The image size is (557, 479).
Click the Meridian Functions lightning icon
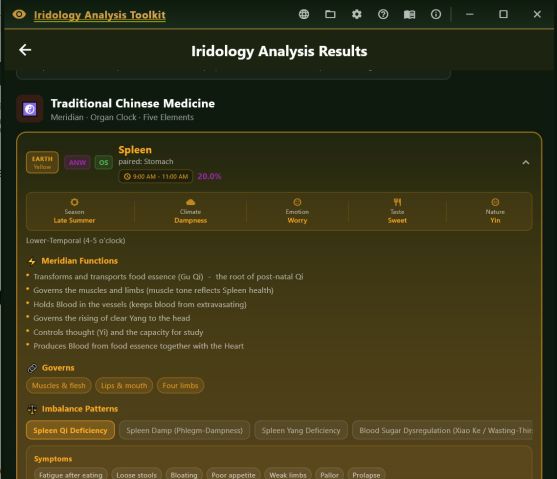[32, 262]
